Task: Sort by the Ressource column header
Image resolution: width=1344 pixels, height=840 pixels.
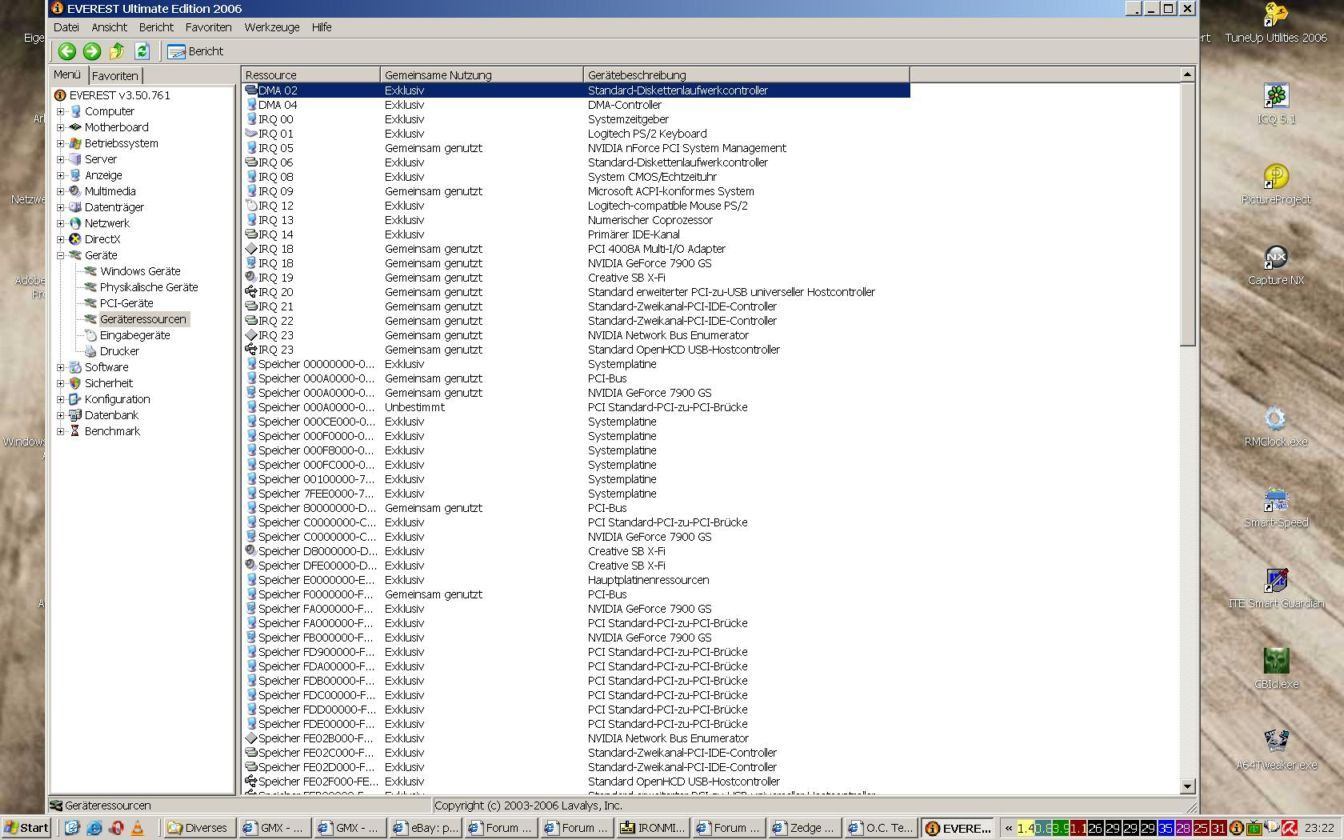Action: pos(311,75)
